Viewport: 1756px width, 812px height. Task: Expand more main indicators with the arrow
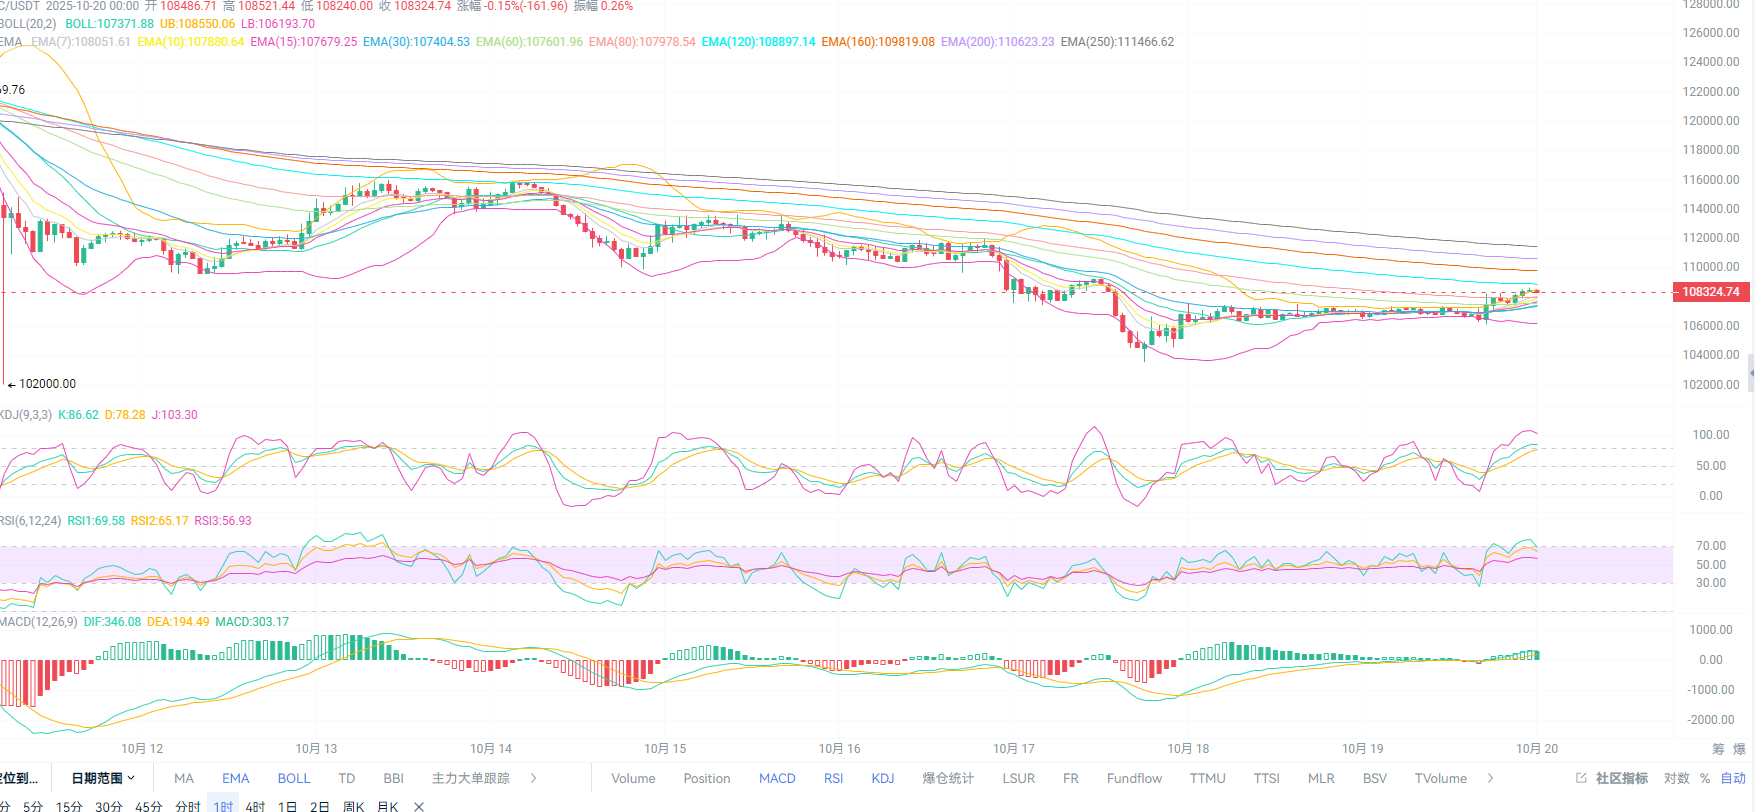534,778
